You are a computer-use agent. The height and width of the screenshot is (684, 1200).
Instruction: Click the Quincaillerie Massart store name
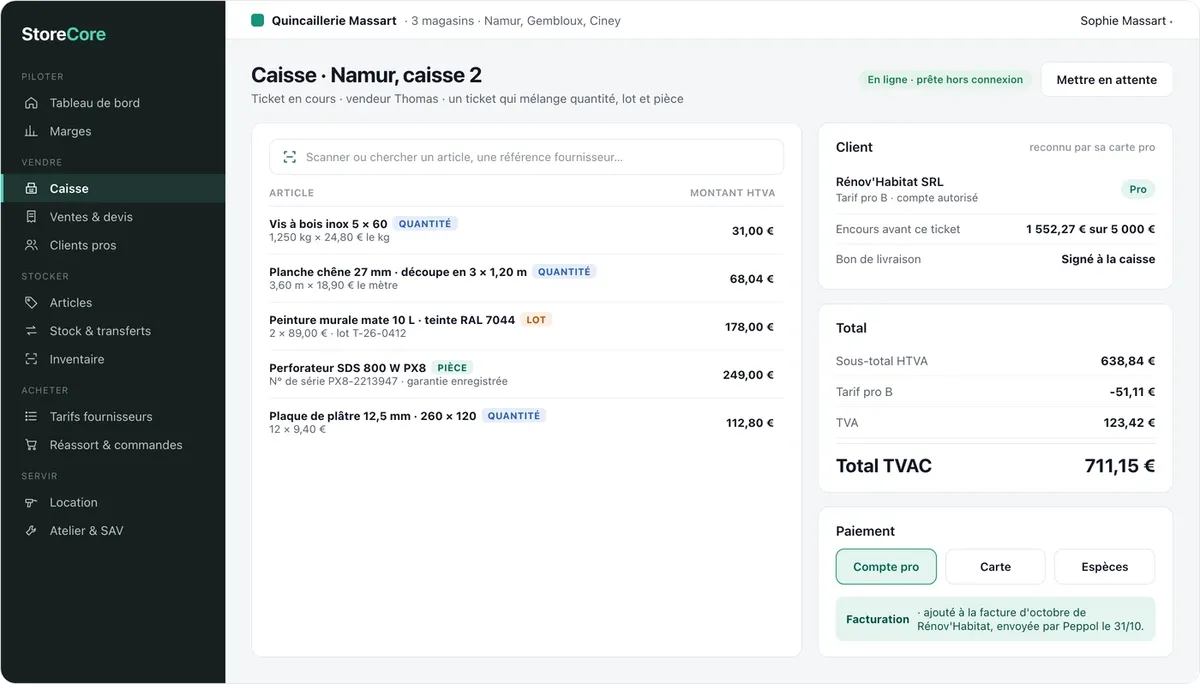[x=334, y=20]
